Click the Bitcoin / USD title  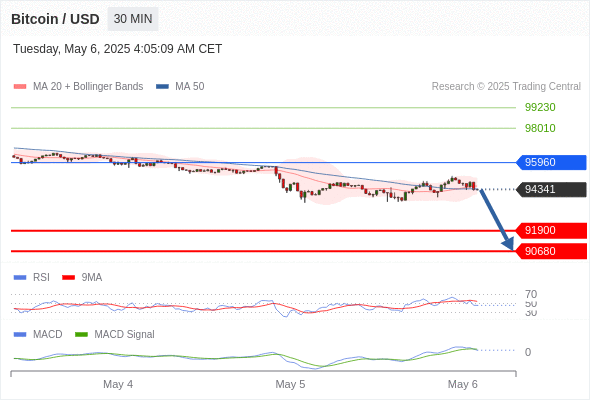pos(55,19)
